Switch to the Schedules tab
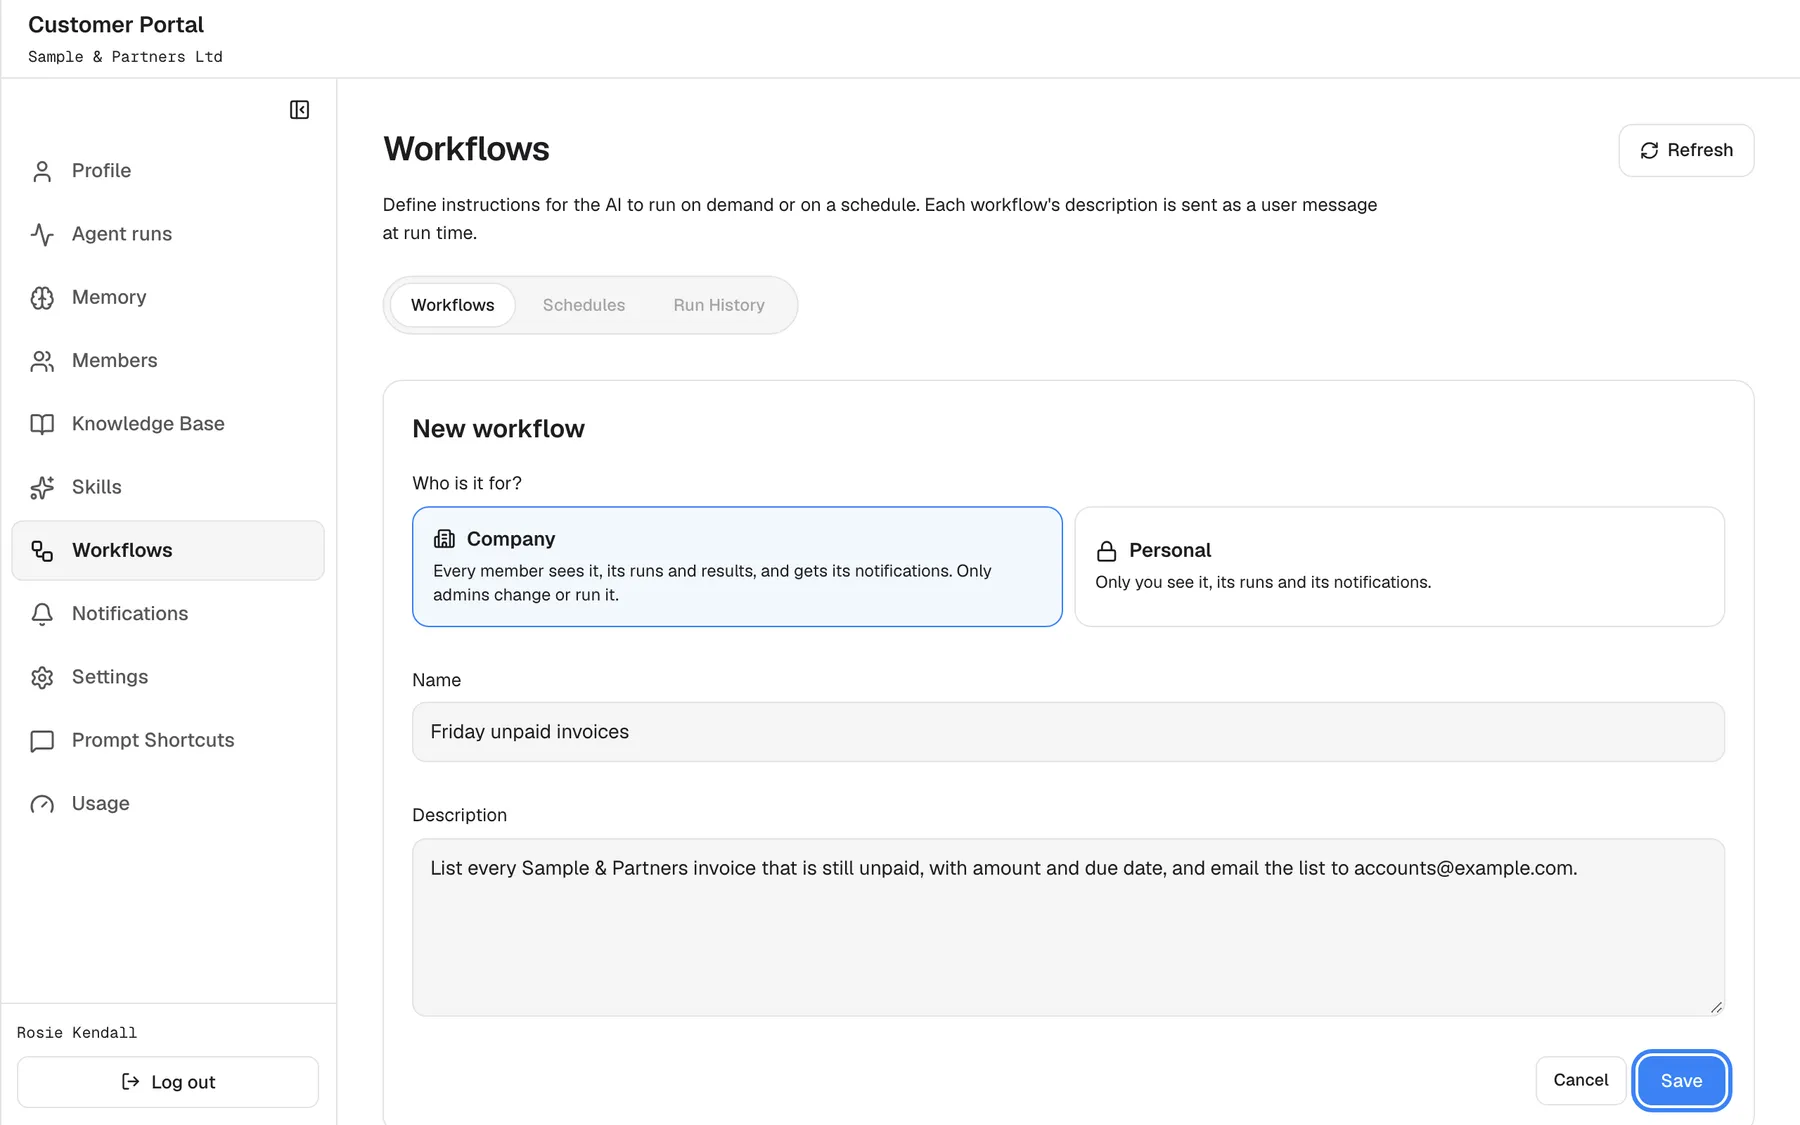This screenshot has height=1125, width=1800. pyautogui.click(x=584, y=305)
